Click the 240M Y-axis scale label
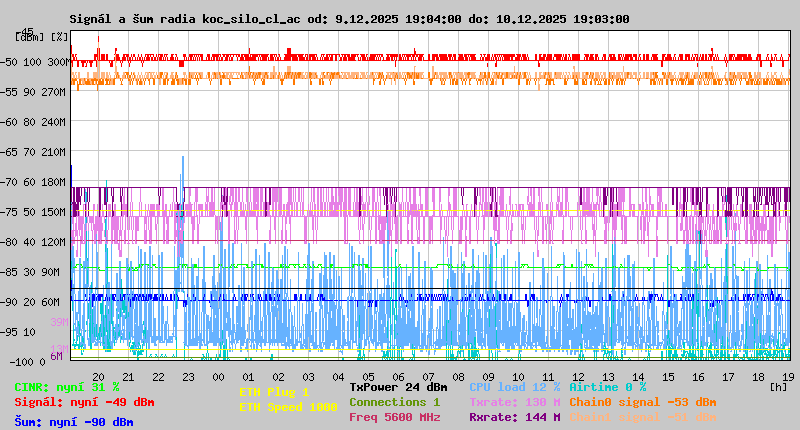The height and width of the screenshot is (430, 800). (52, 122)
